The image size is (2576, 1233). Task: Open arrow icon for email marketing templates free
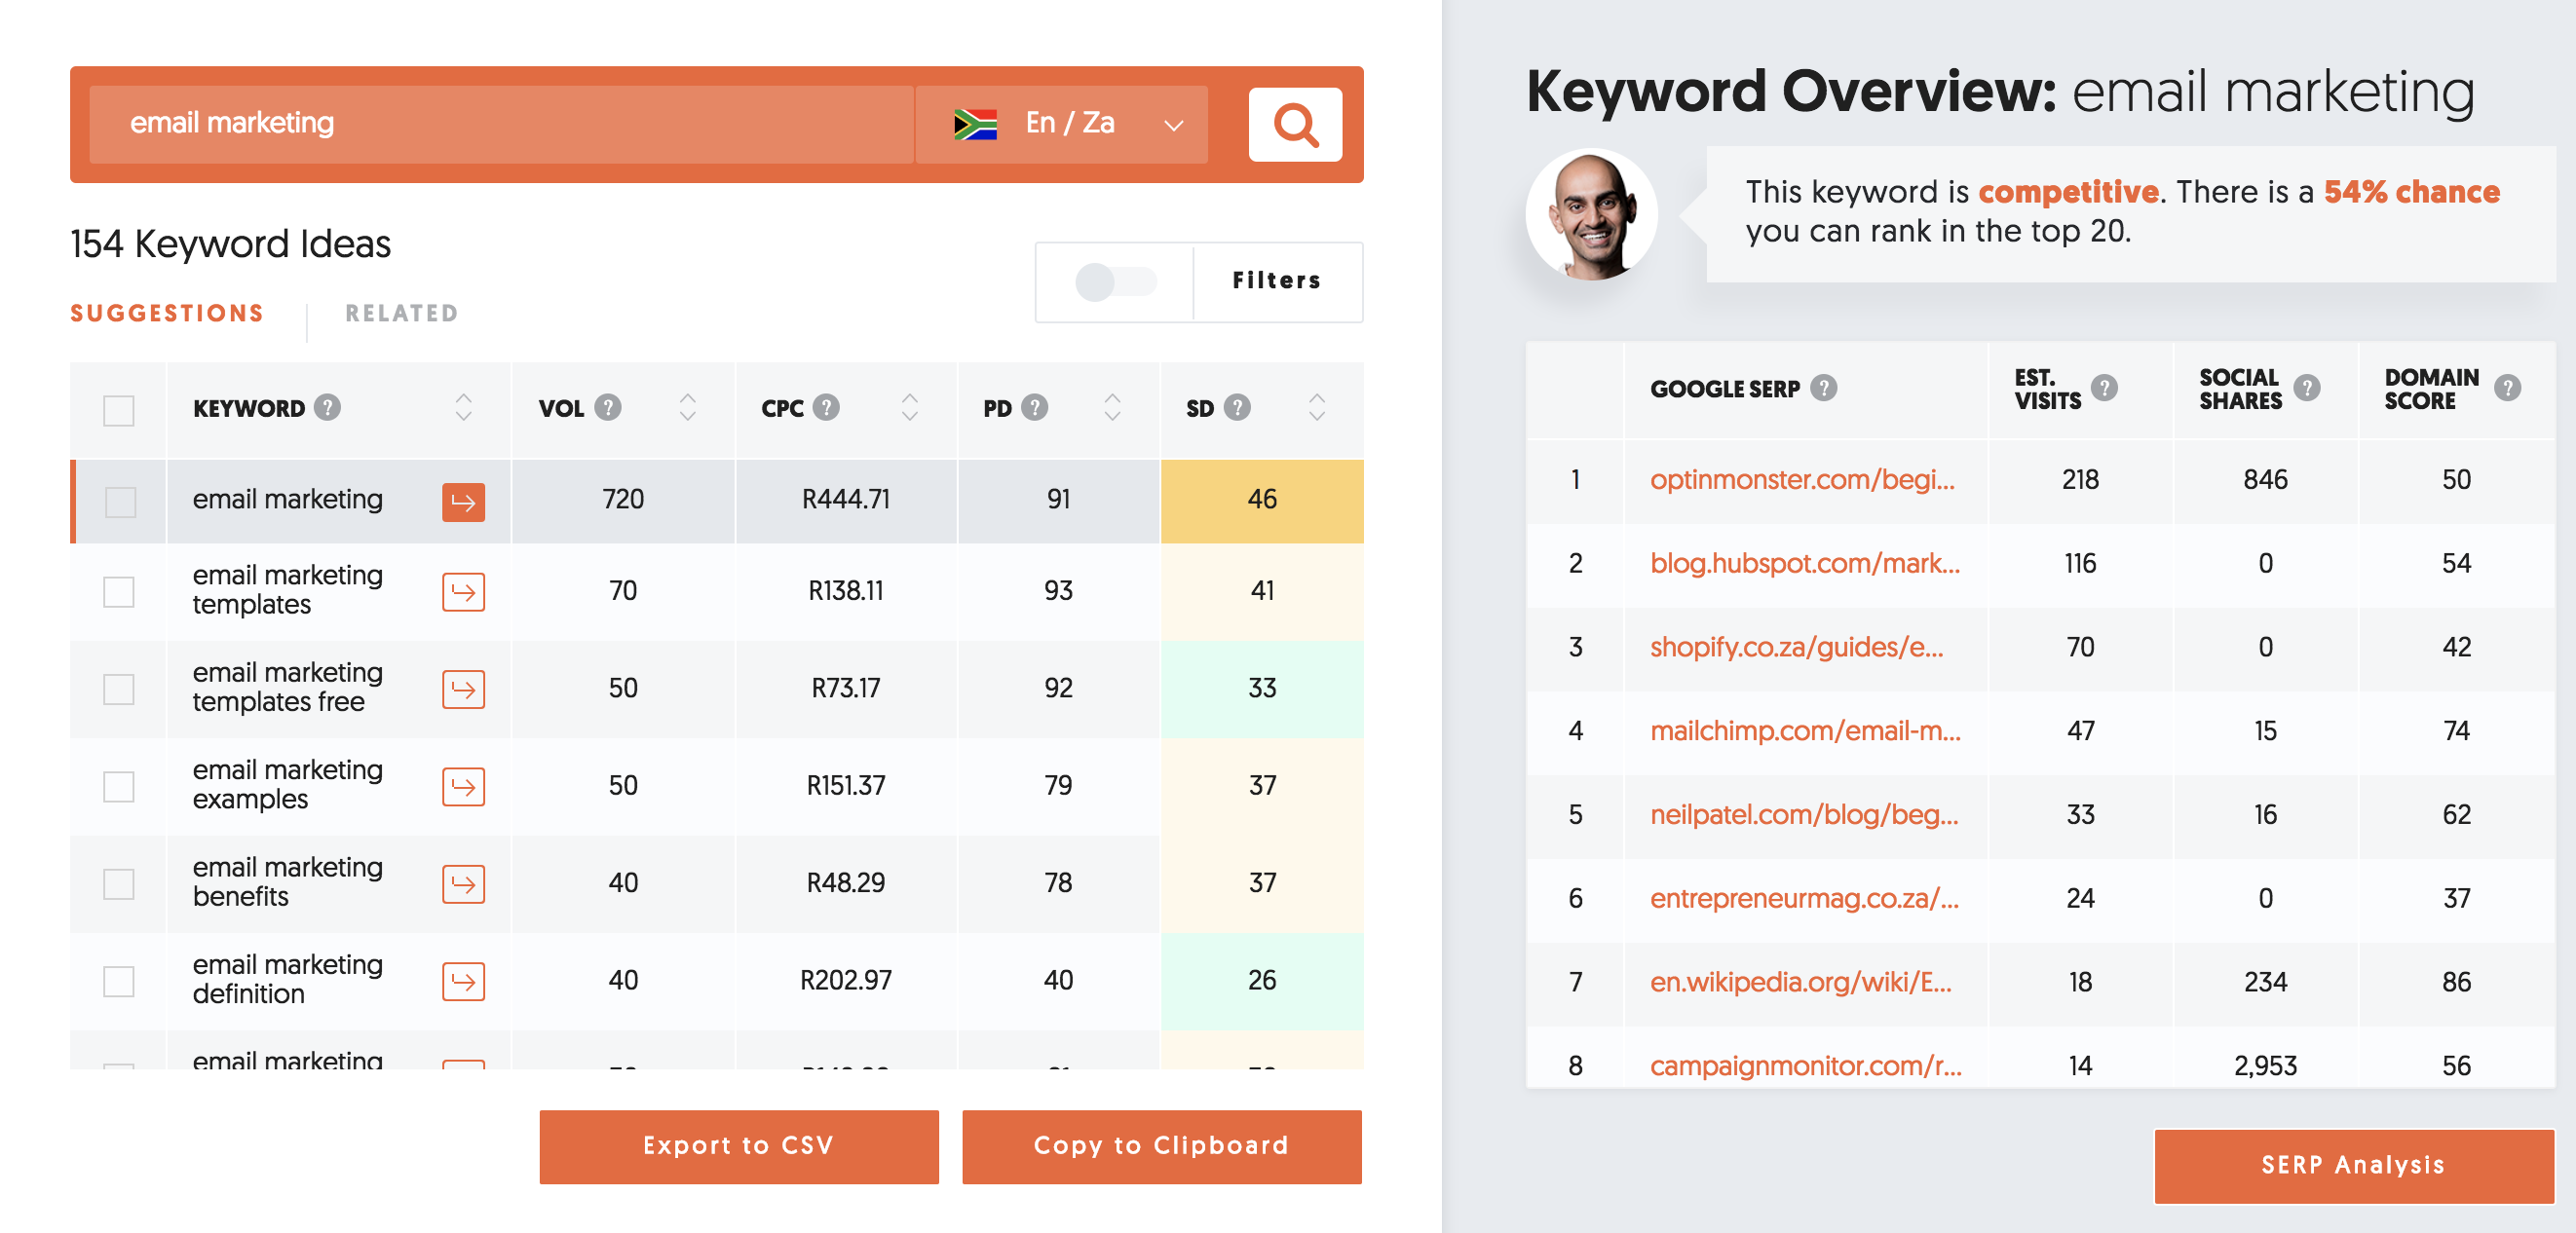tap(463, 688)
